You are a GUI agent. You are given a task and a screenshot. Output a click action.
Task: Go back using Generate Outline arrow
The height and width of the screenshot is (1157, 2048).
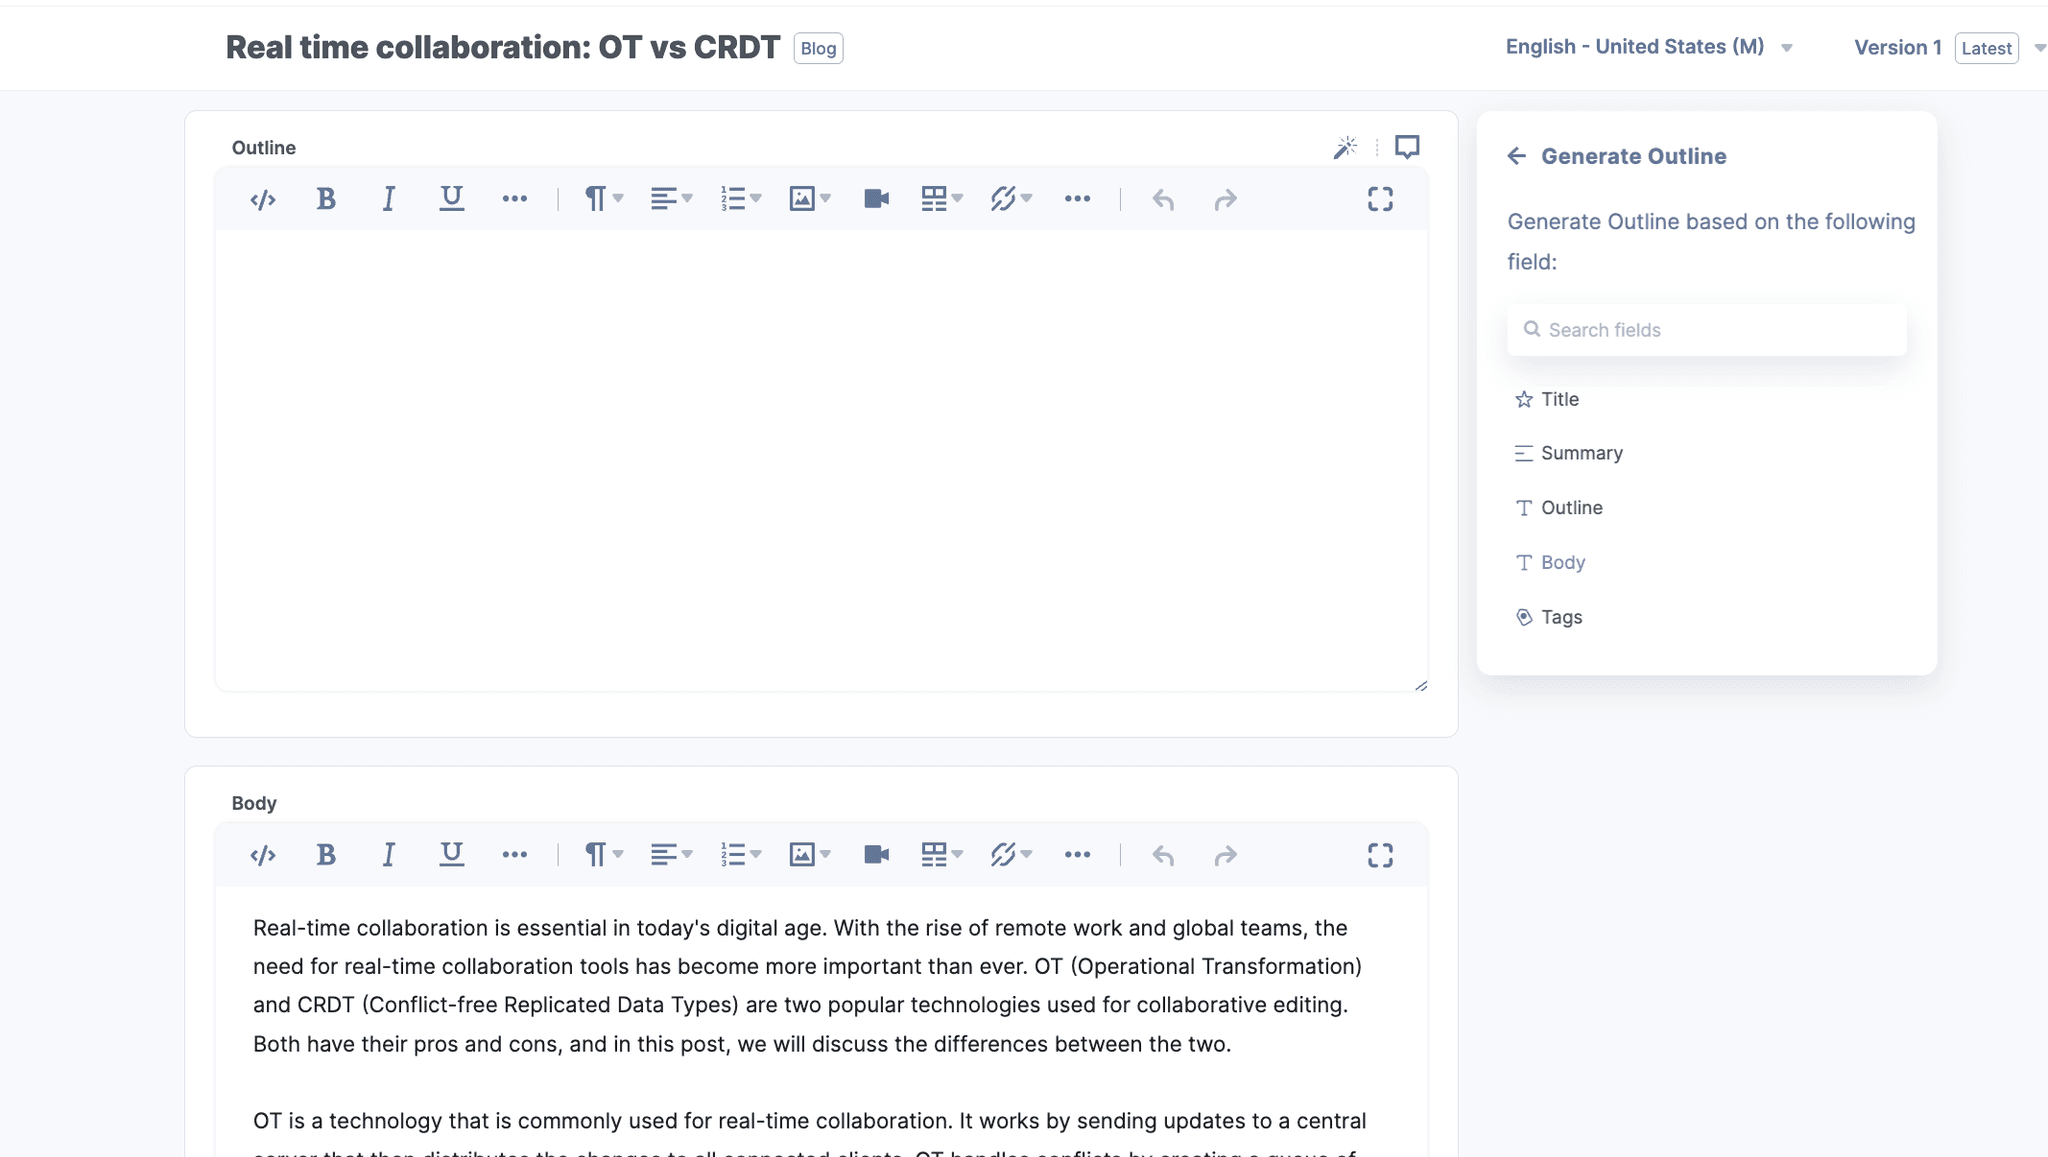(1517, 156)
